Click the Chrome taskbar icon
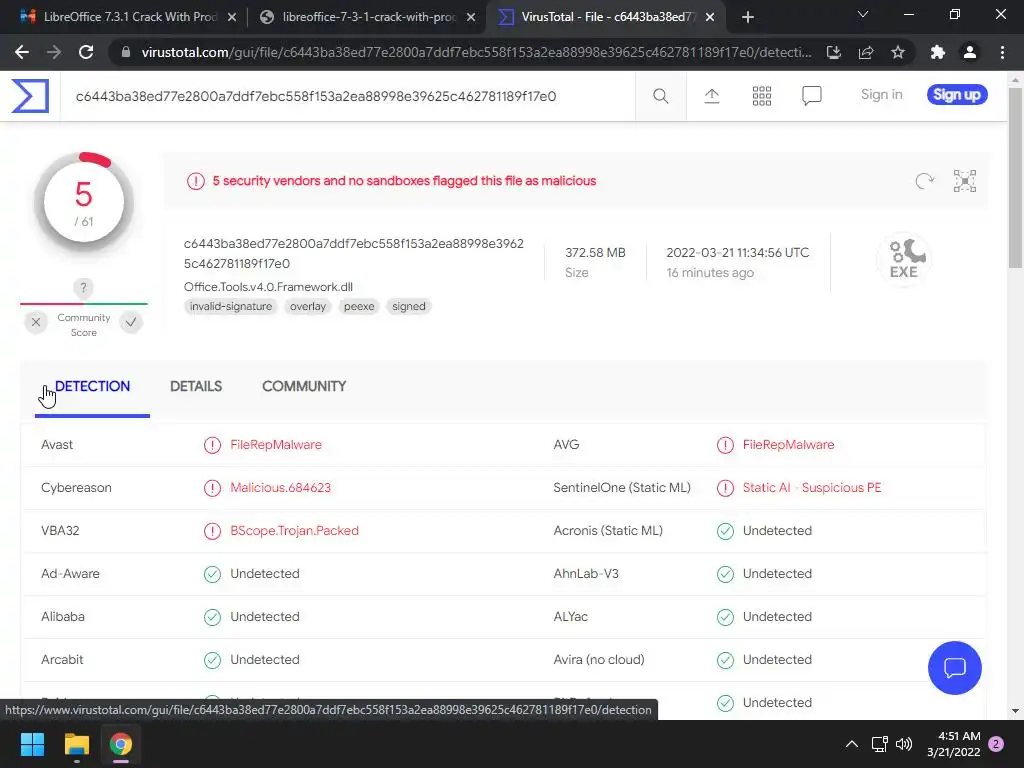Image resolution: width=1024 pixels, height=768 pixels. [121, 744]
